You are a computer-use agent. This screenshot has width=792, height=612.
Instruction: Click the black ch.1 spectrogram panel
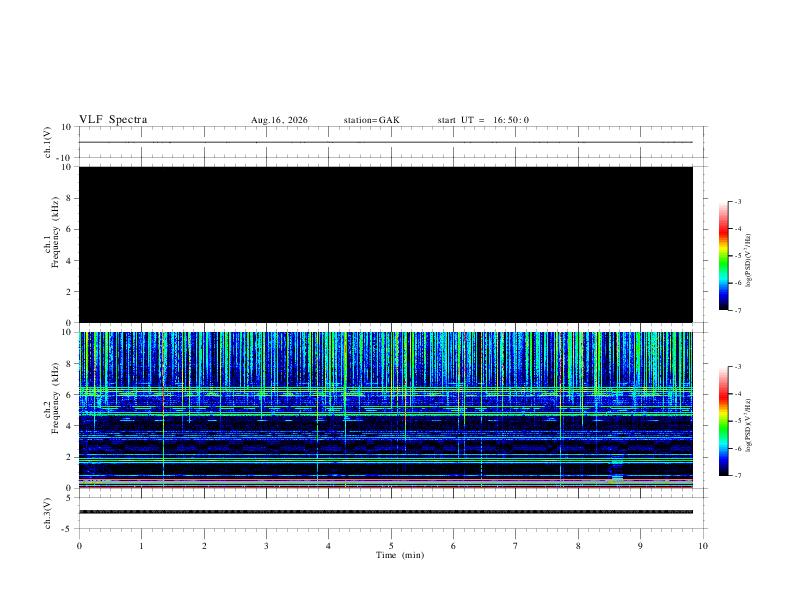coord(386,244)
